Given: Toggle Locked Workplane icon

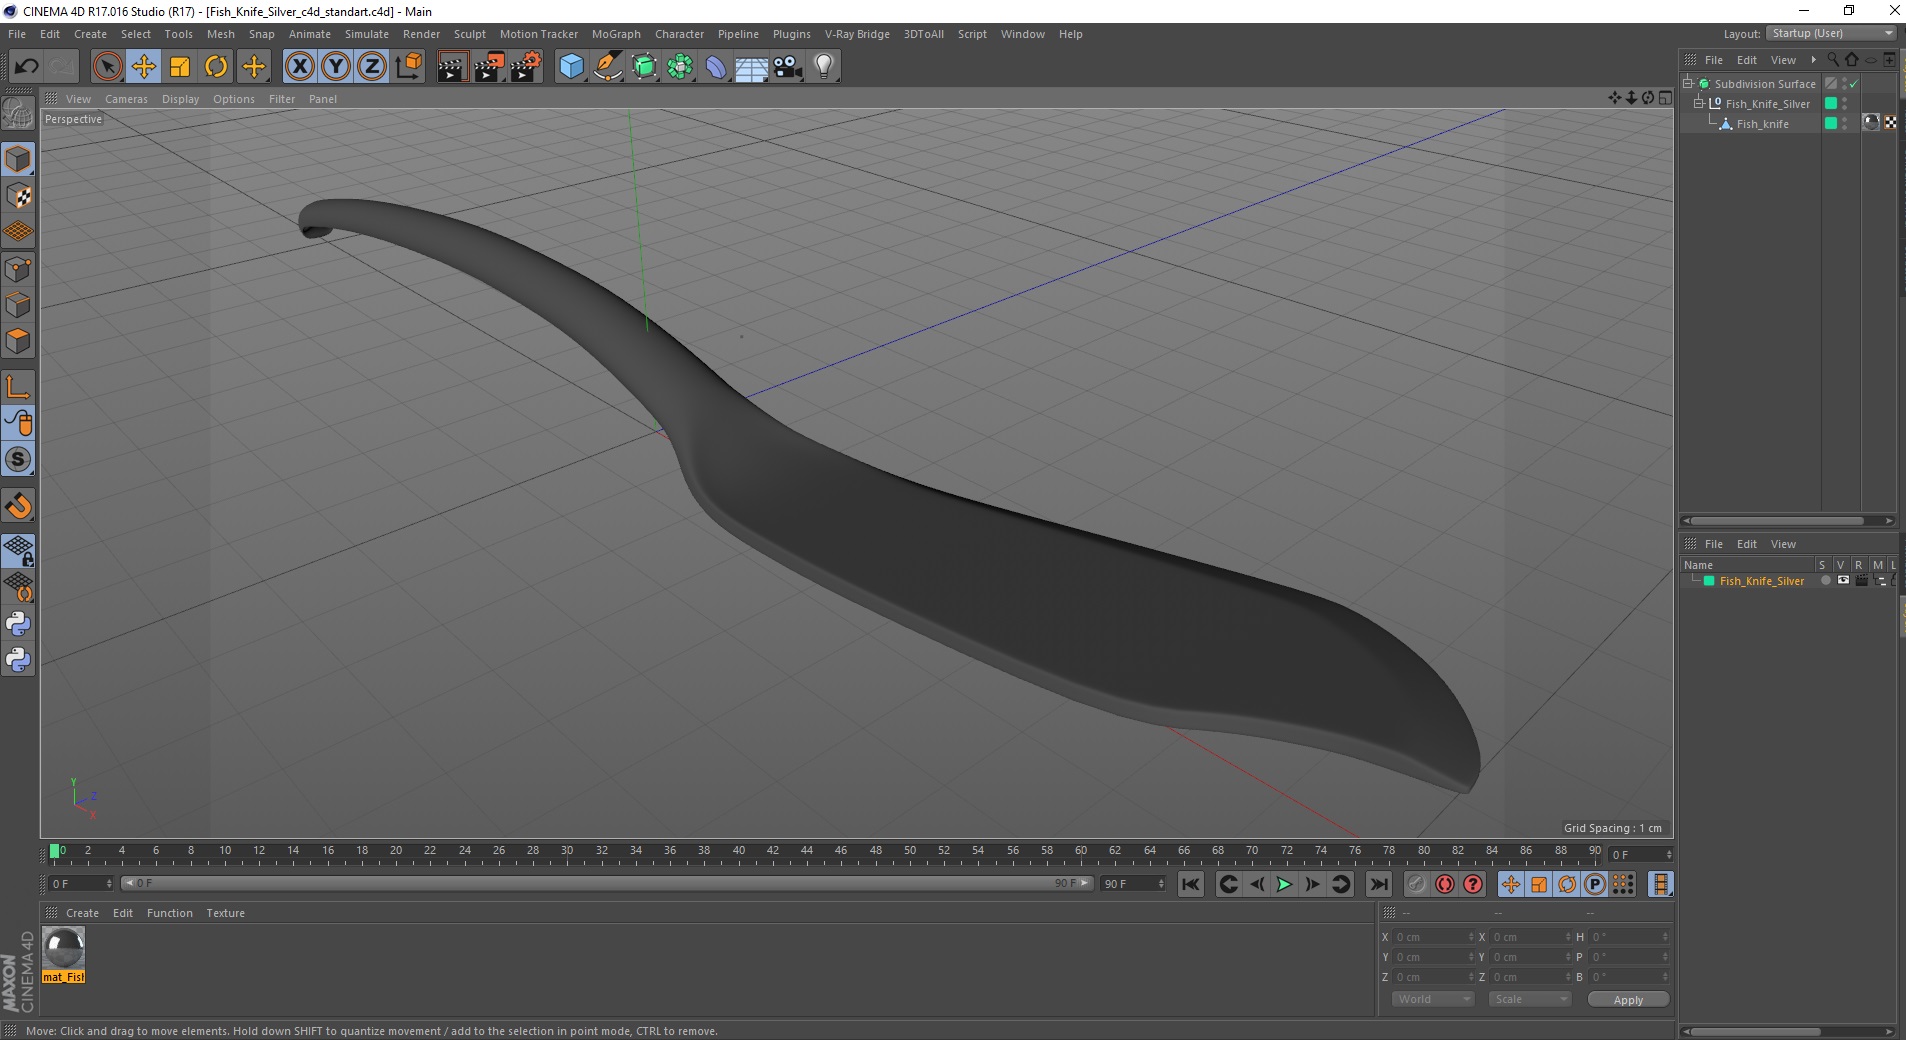Looking at the screenshot, I should (x=18, y=550).
